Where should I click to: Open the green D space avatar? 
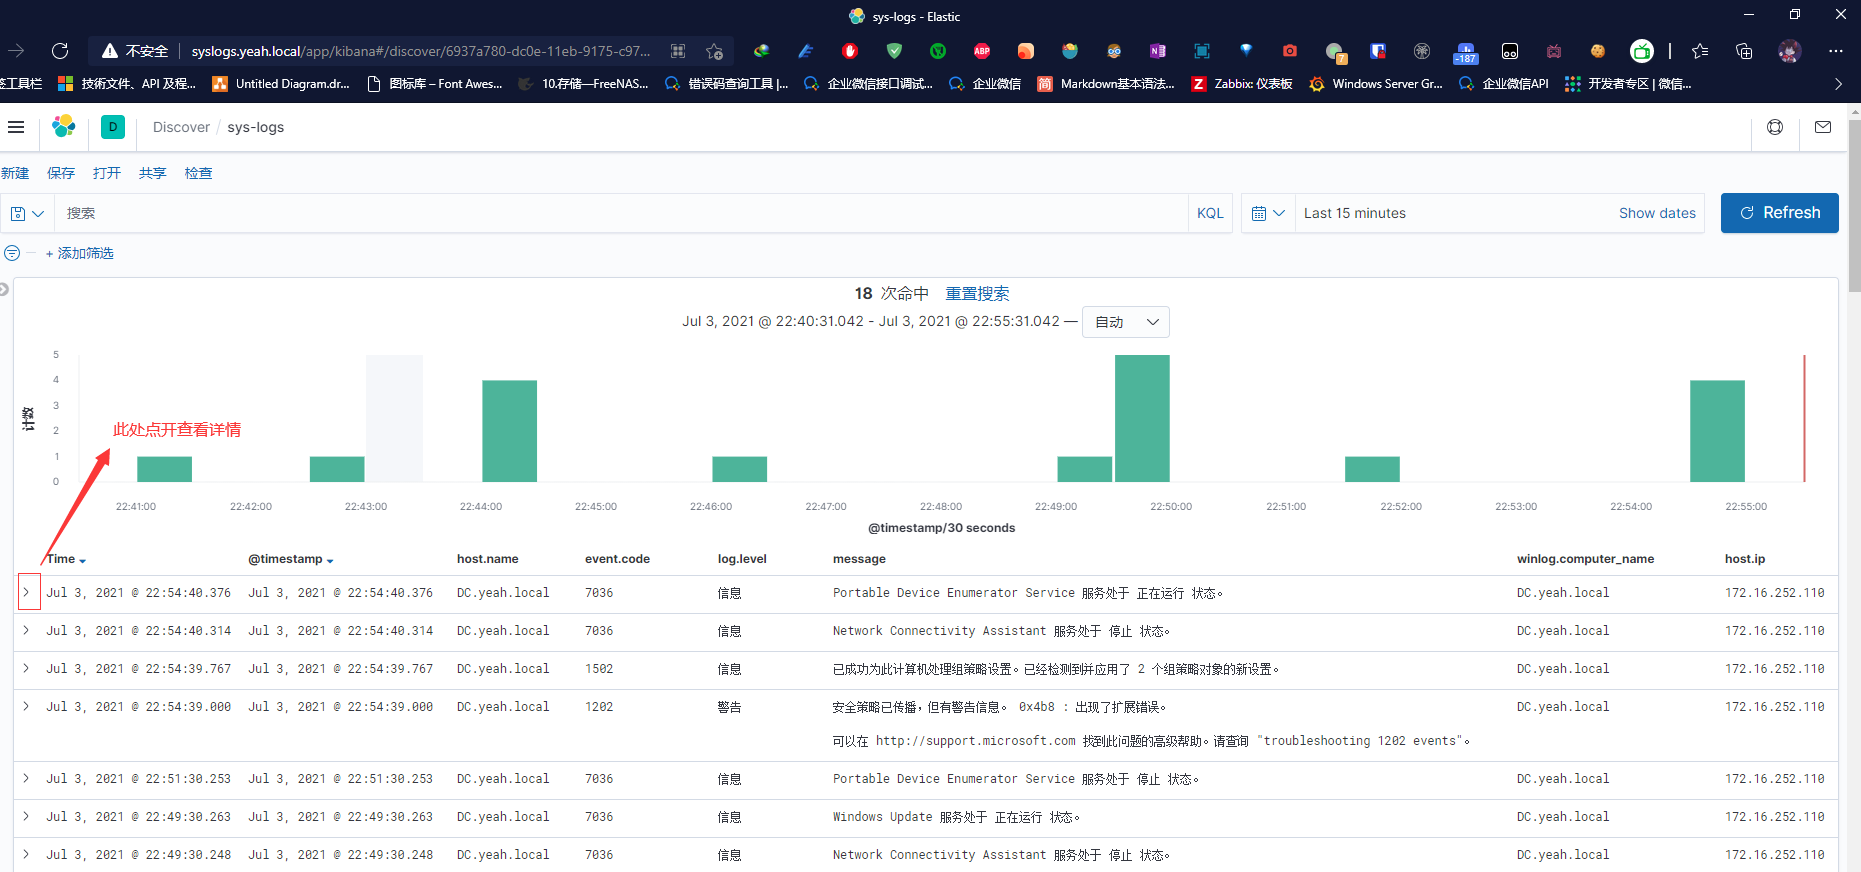[113, 127]
